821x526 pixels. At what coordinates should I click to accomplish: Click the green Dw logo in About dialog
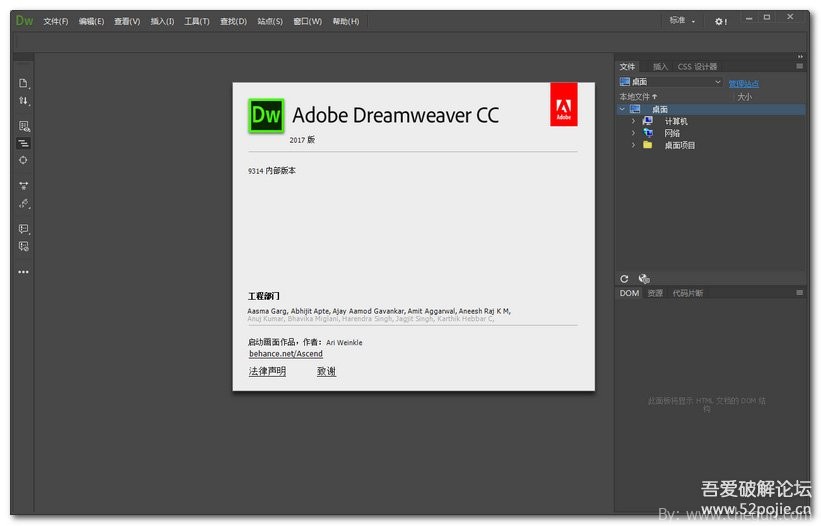pos(266,116)
